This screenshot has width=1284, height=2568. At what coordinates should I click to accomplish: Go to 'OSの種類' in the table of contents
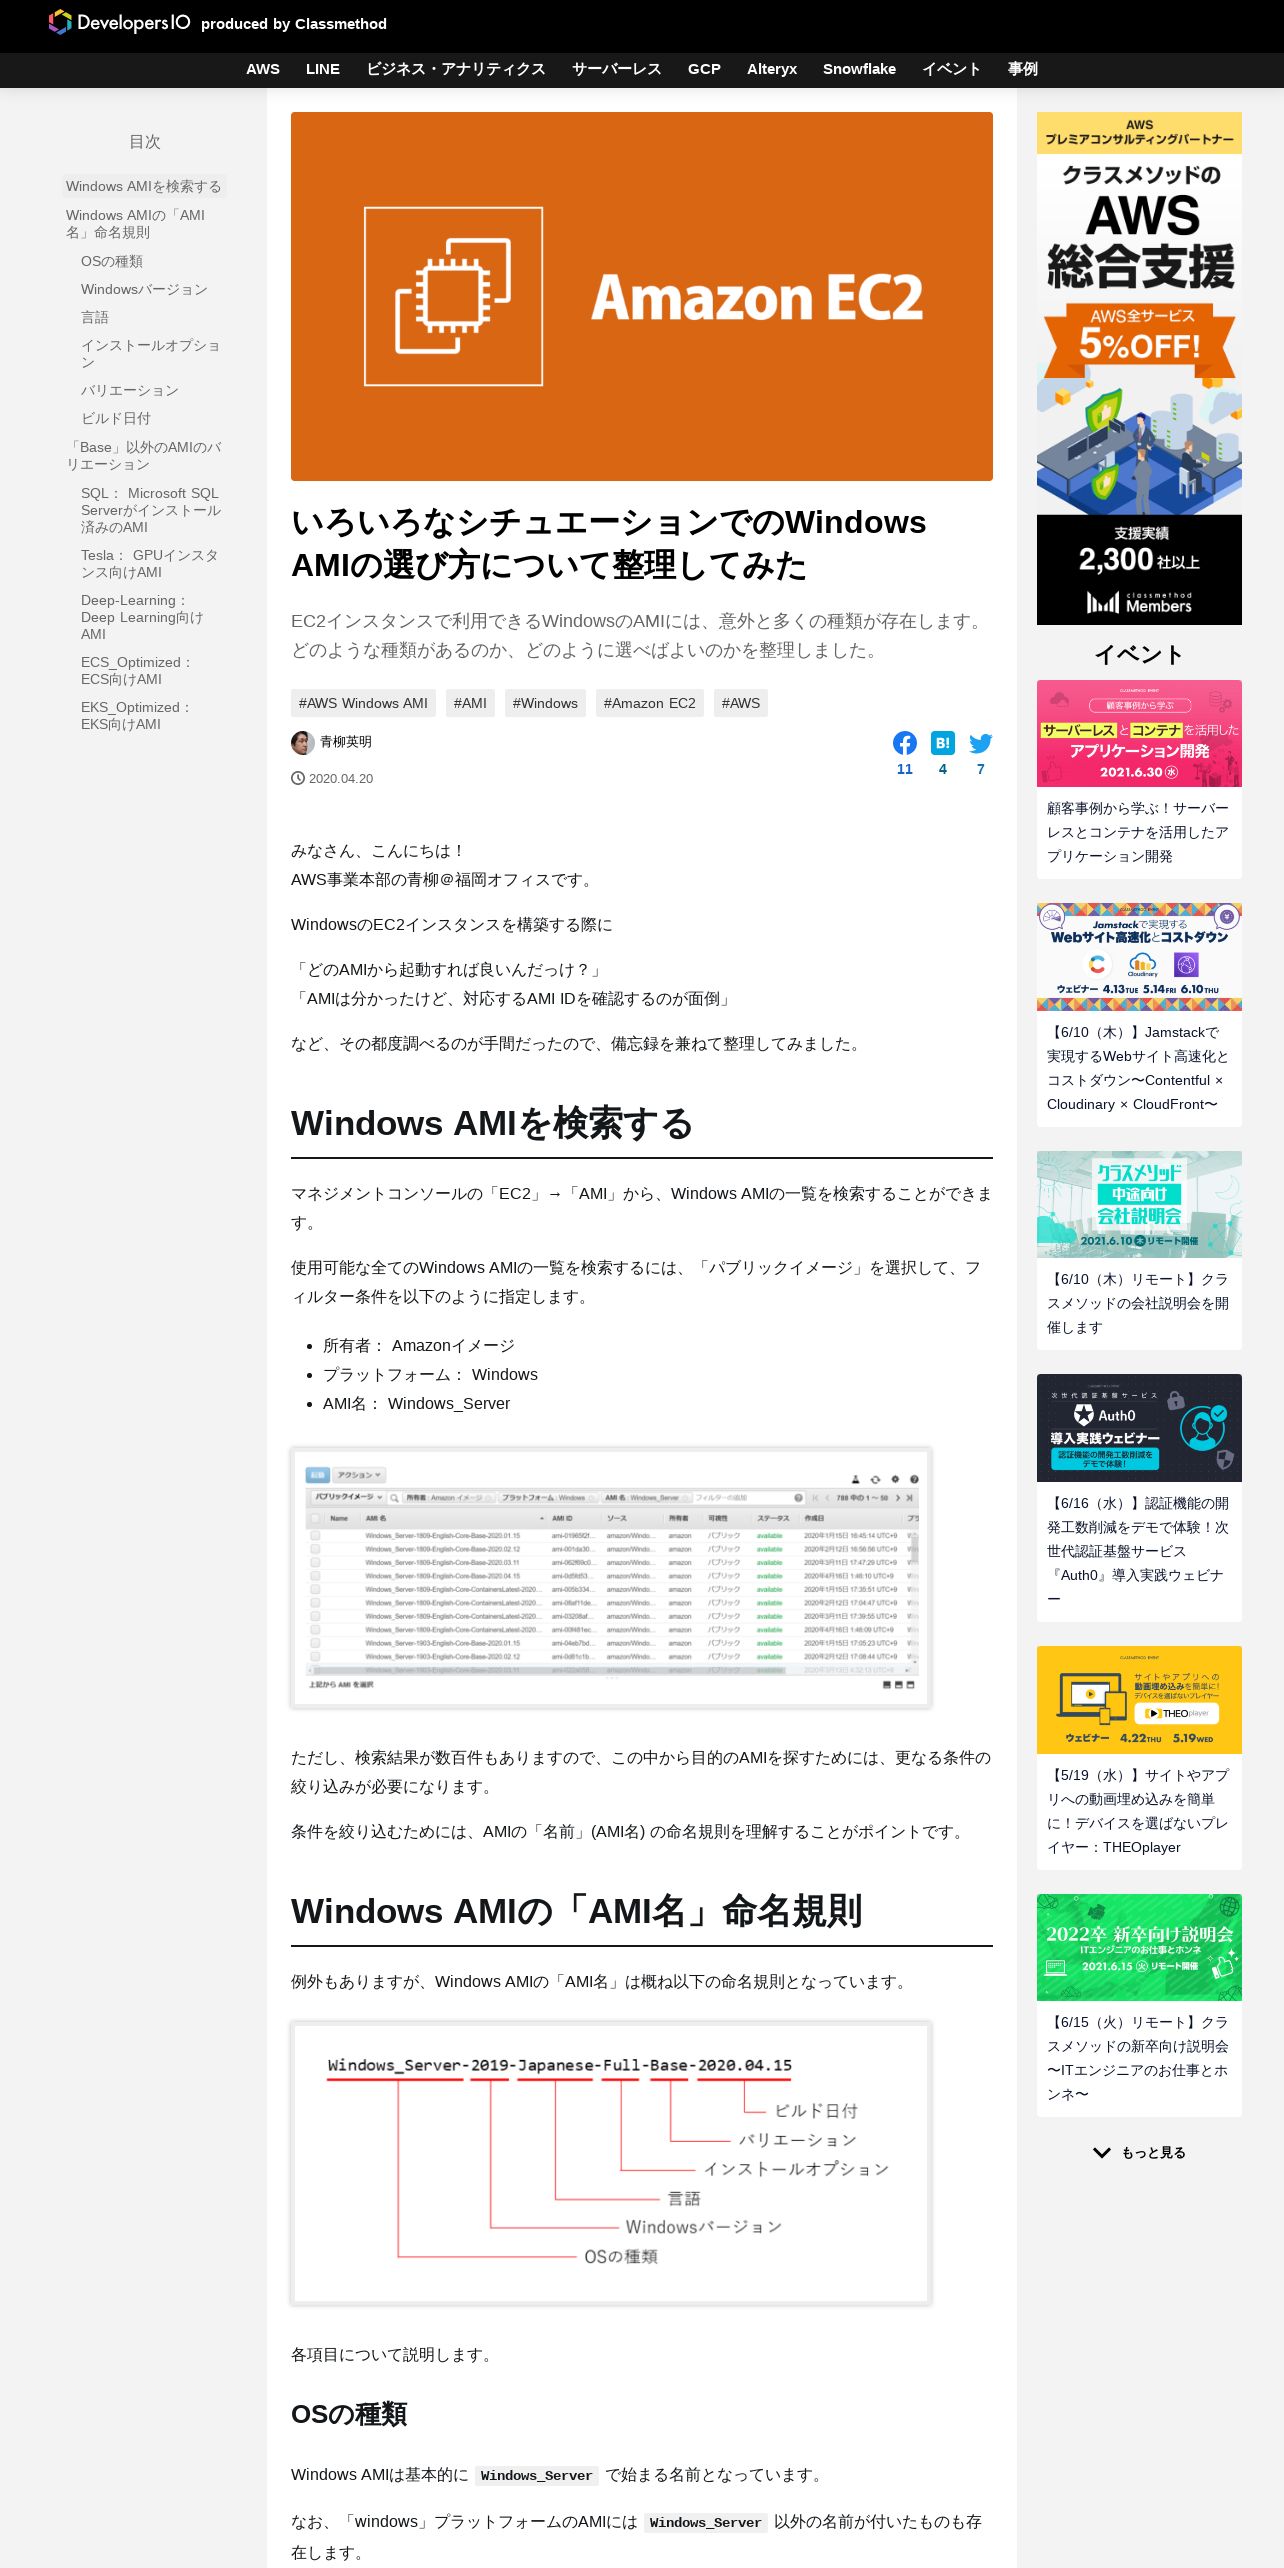(112, 261)
